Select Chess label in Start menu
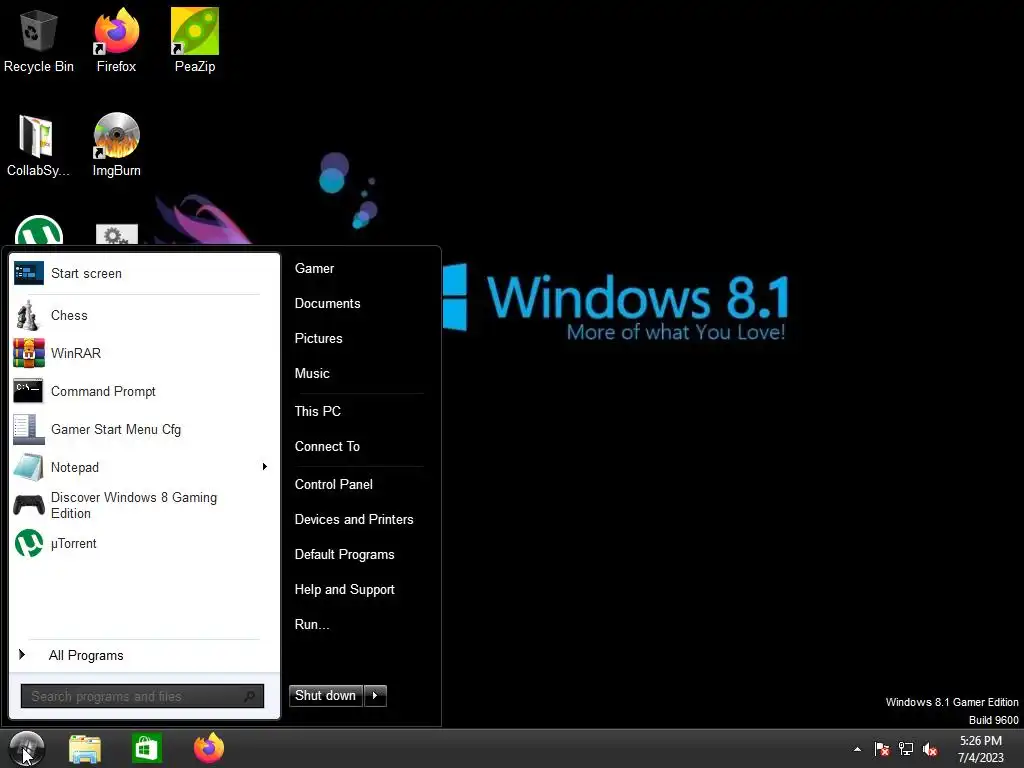 pos(69,315)
